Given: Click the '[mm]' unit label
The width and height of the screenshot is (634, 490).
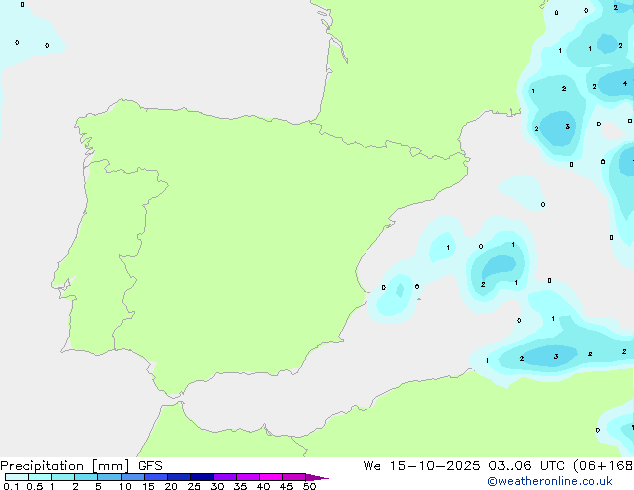Looking at the screenshot, I should 110,466.
